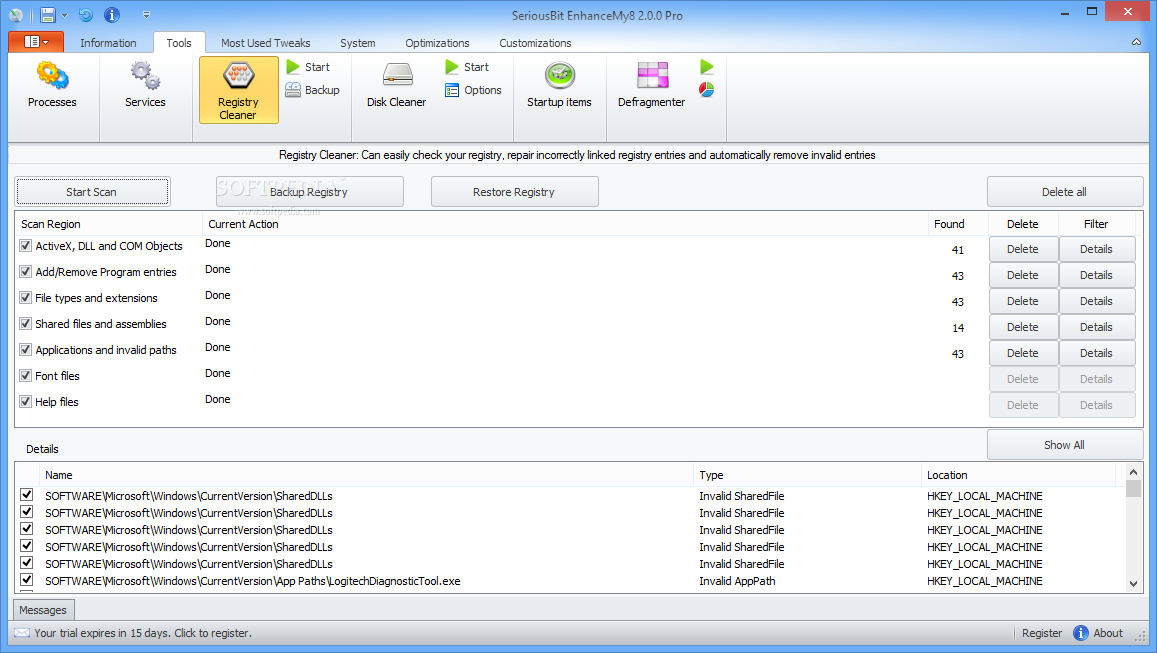Viewport: 1157px width, 653px height.
Task: Open the save icon dropdown arrow
Action: pos(64,15)
